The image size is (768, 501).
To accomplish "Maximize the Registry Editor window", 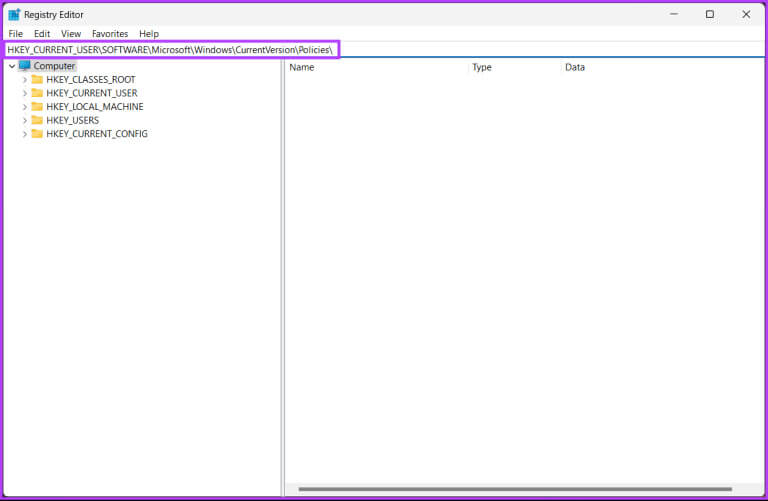I will pos(710,15).
